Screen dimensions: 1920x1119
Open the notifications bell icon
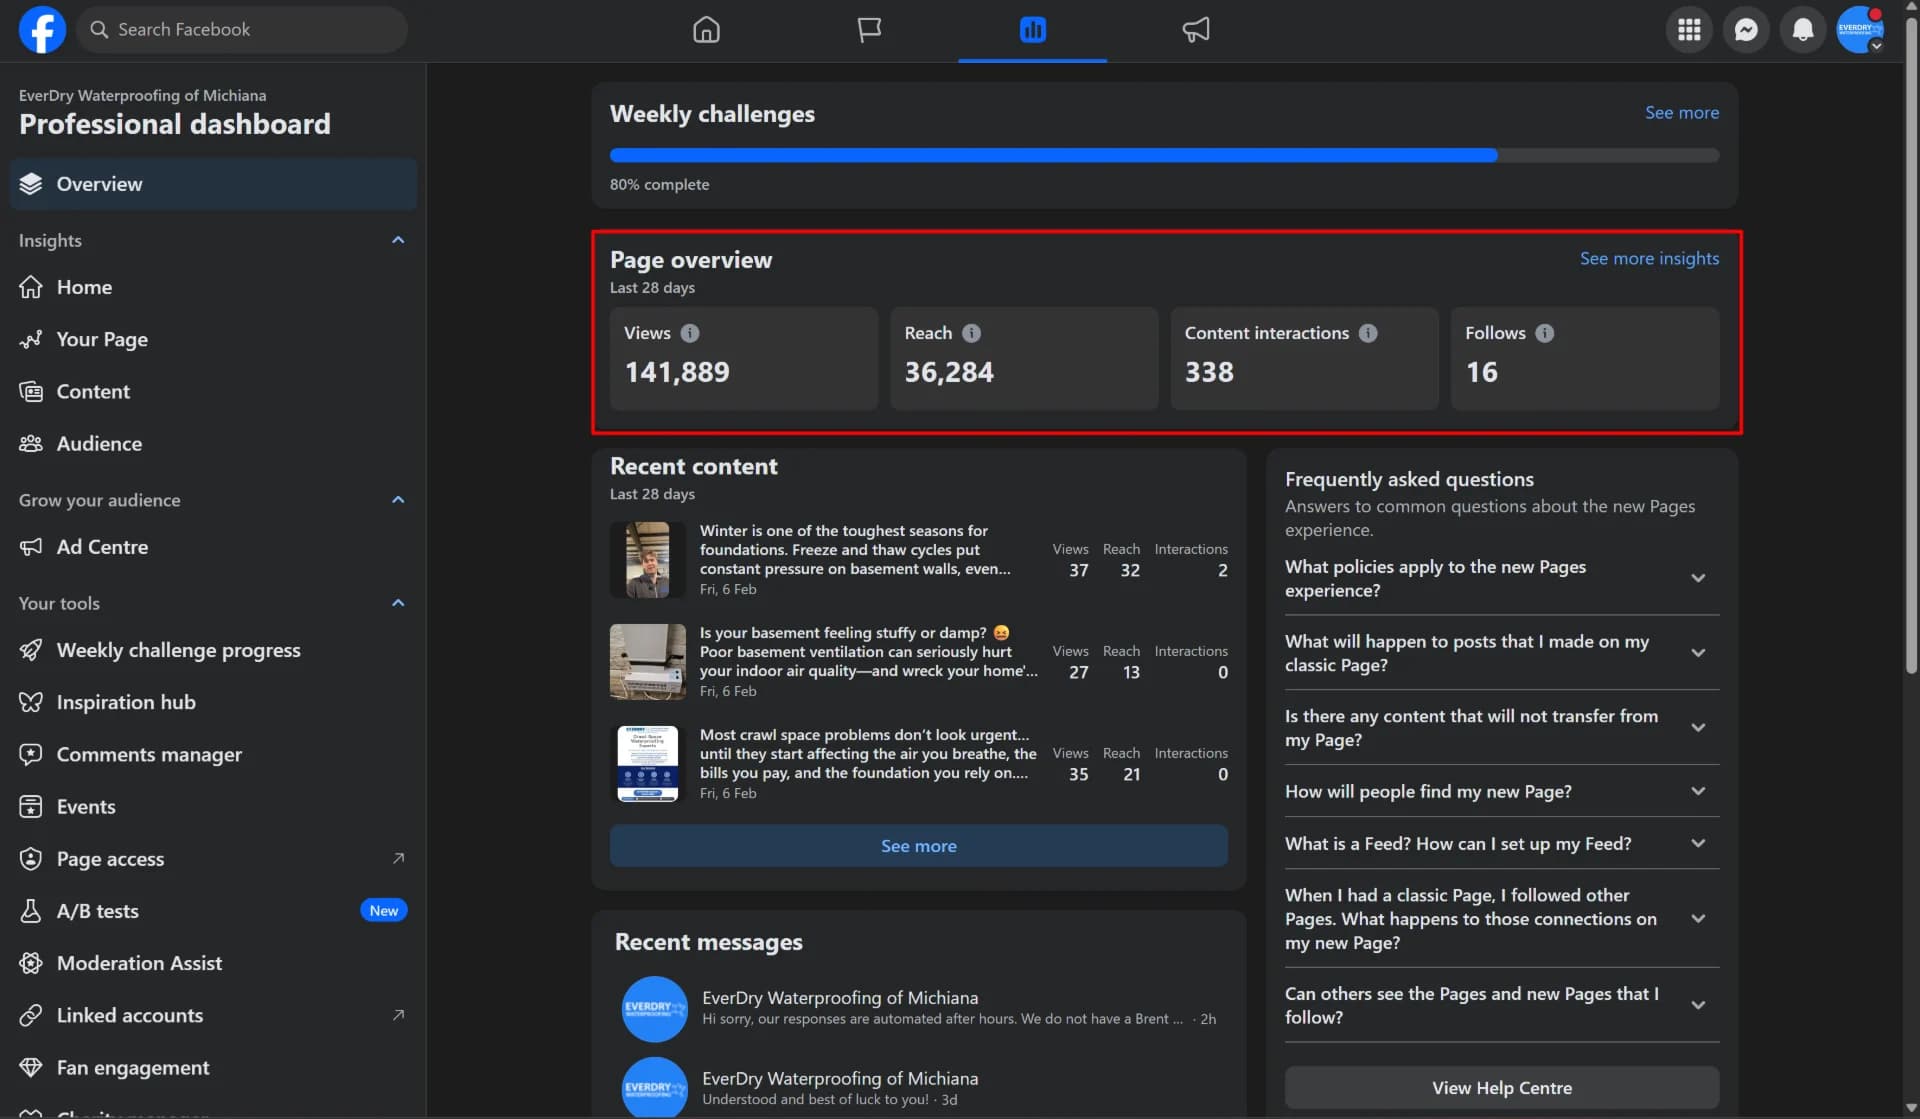(1803, 30)
